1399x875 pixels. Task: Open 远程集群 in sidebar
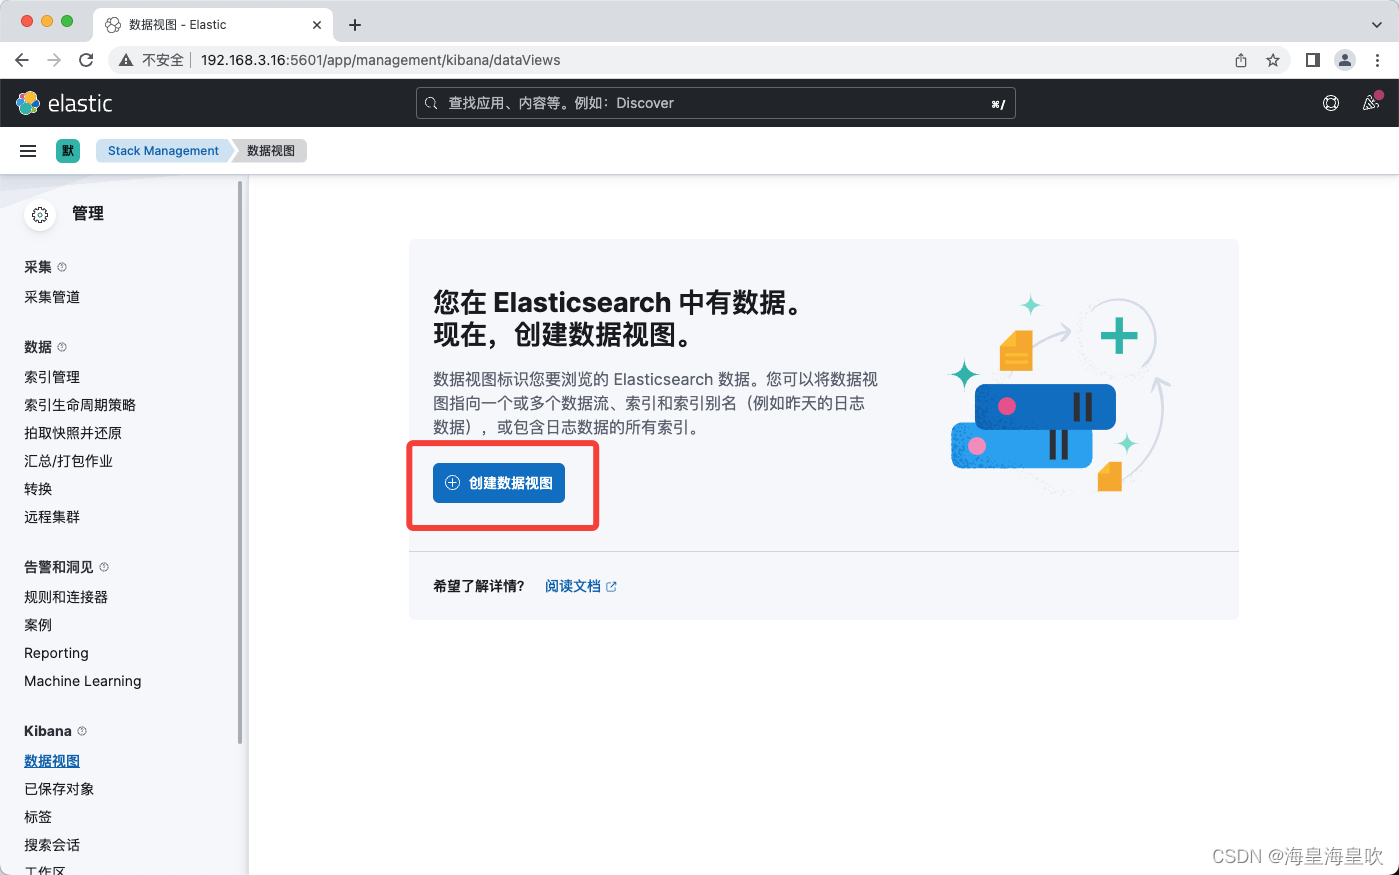click(x=52, y=517)
